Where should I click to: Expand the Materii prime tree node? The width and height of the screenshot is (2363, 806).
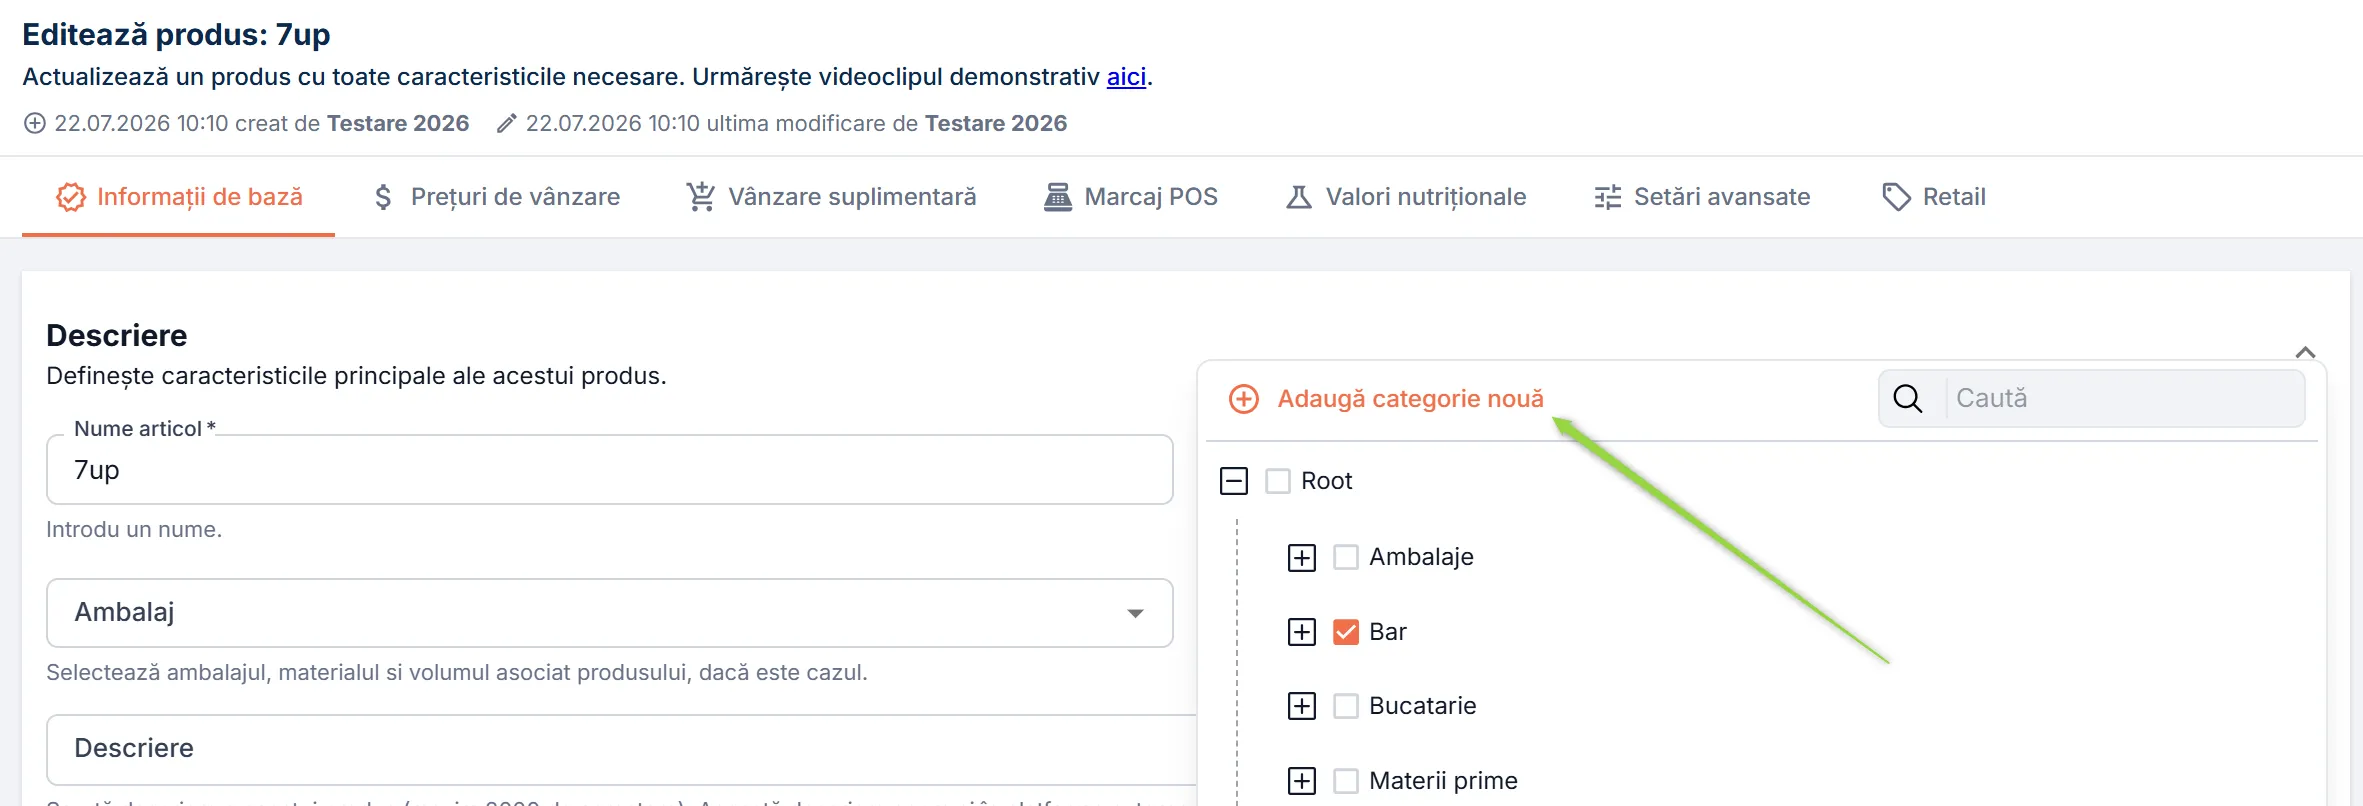(x=1302, y=781)
